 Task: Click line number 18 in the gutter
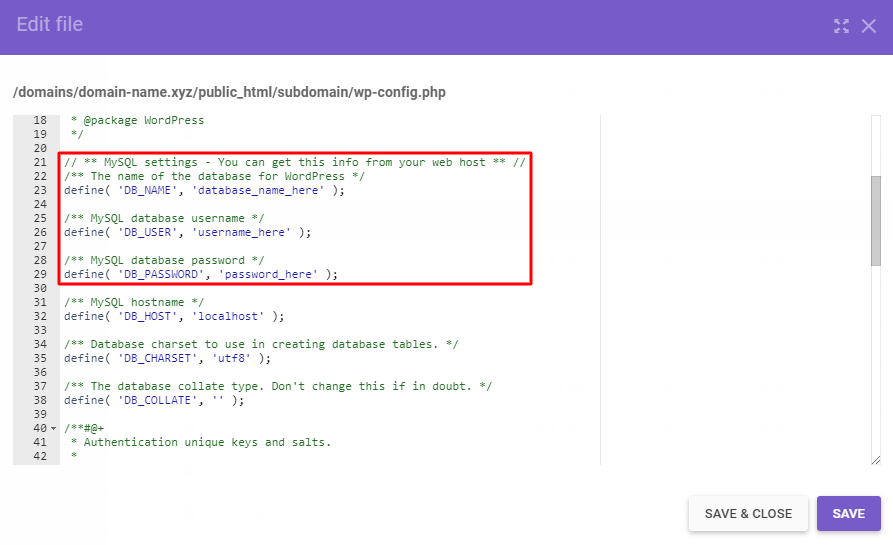[40, 120]
